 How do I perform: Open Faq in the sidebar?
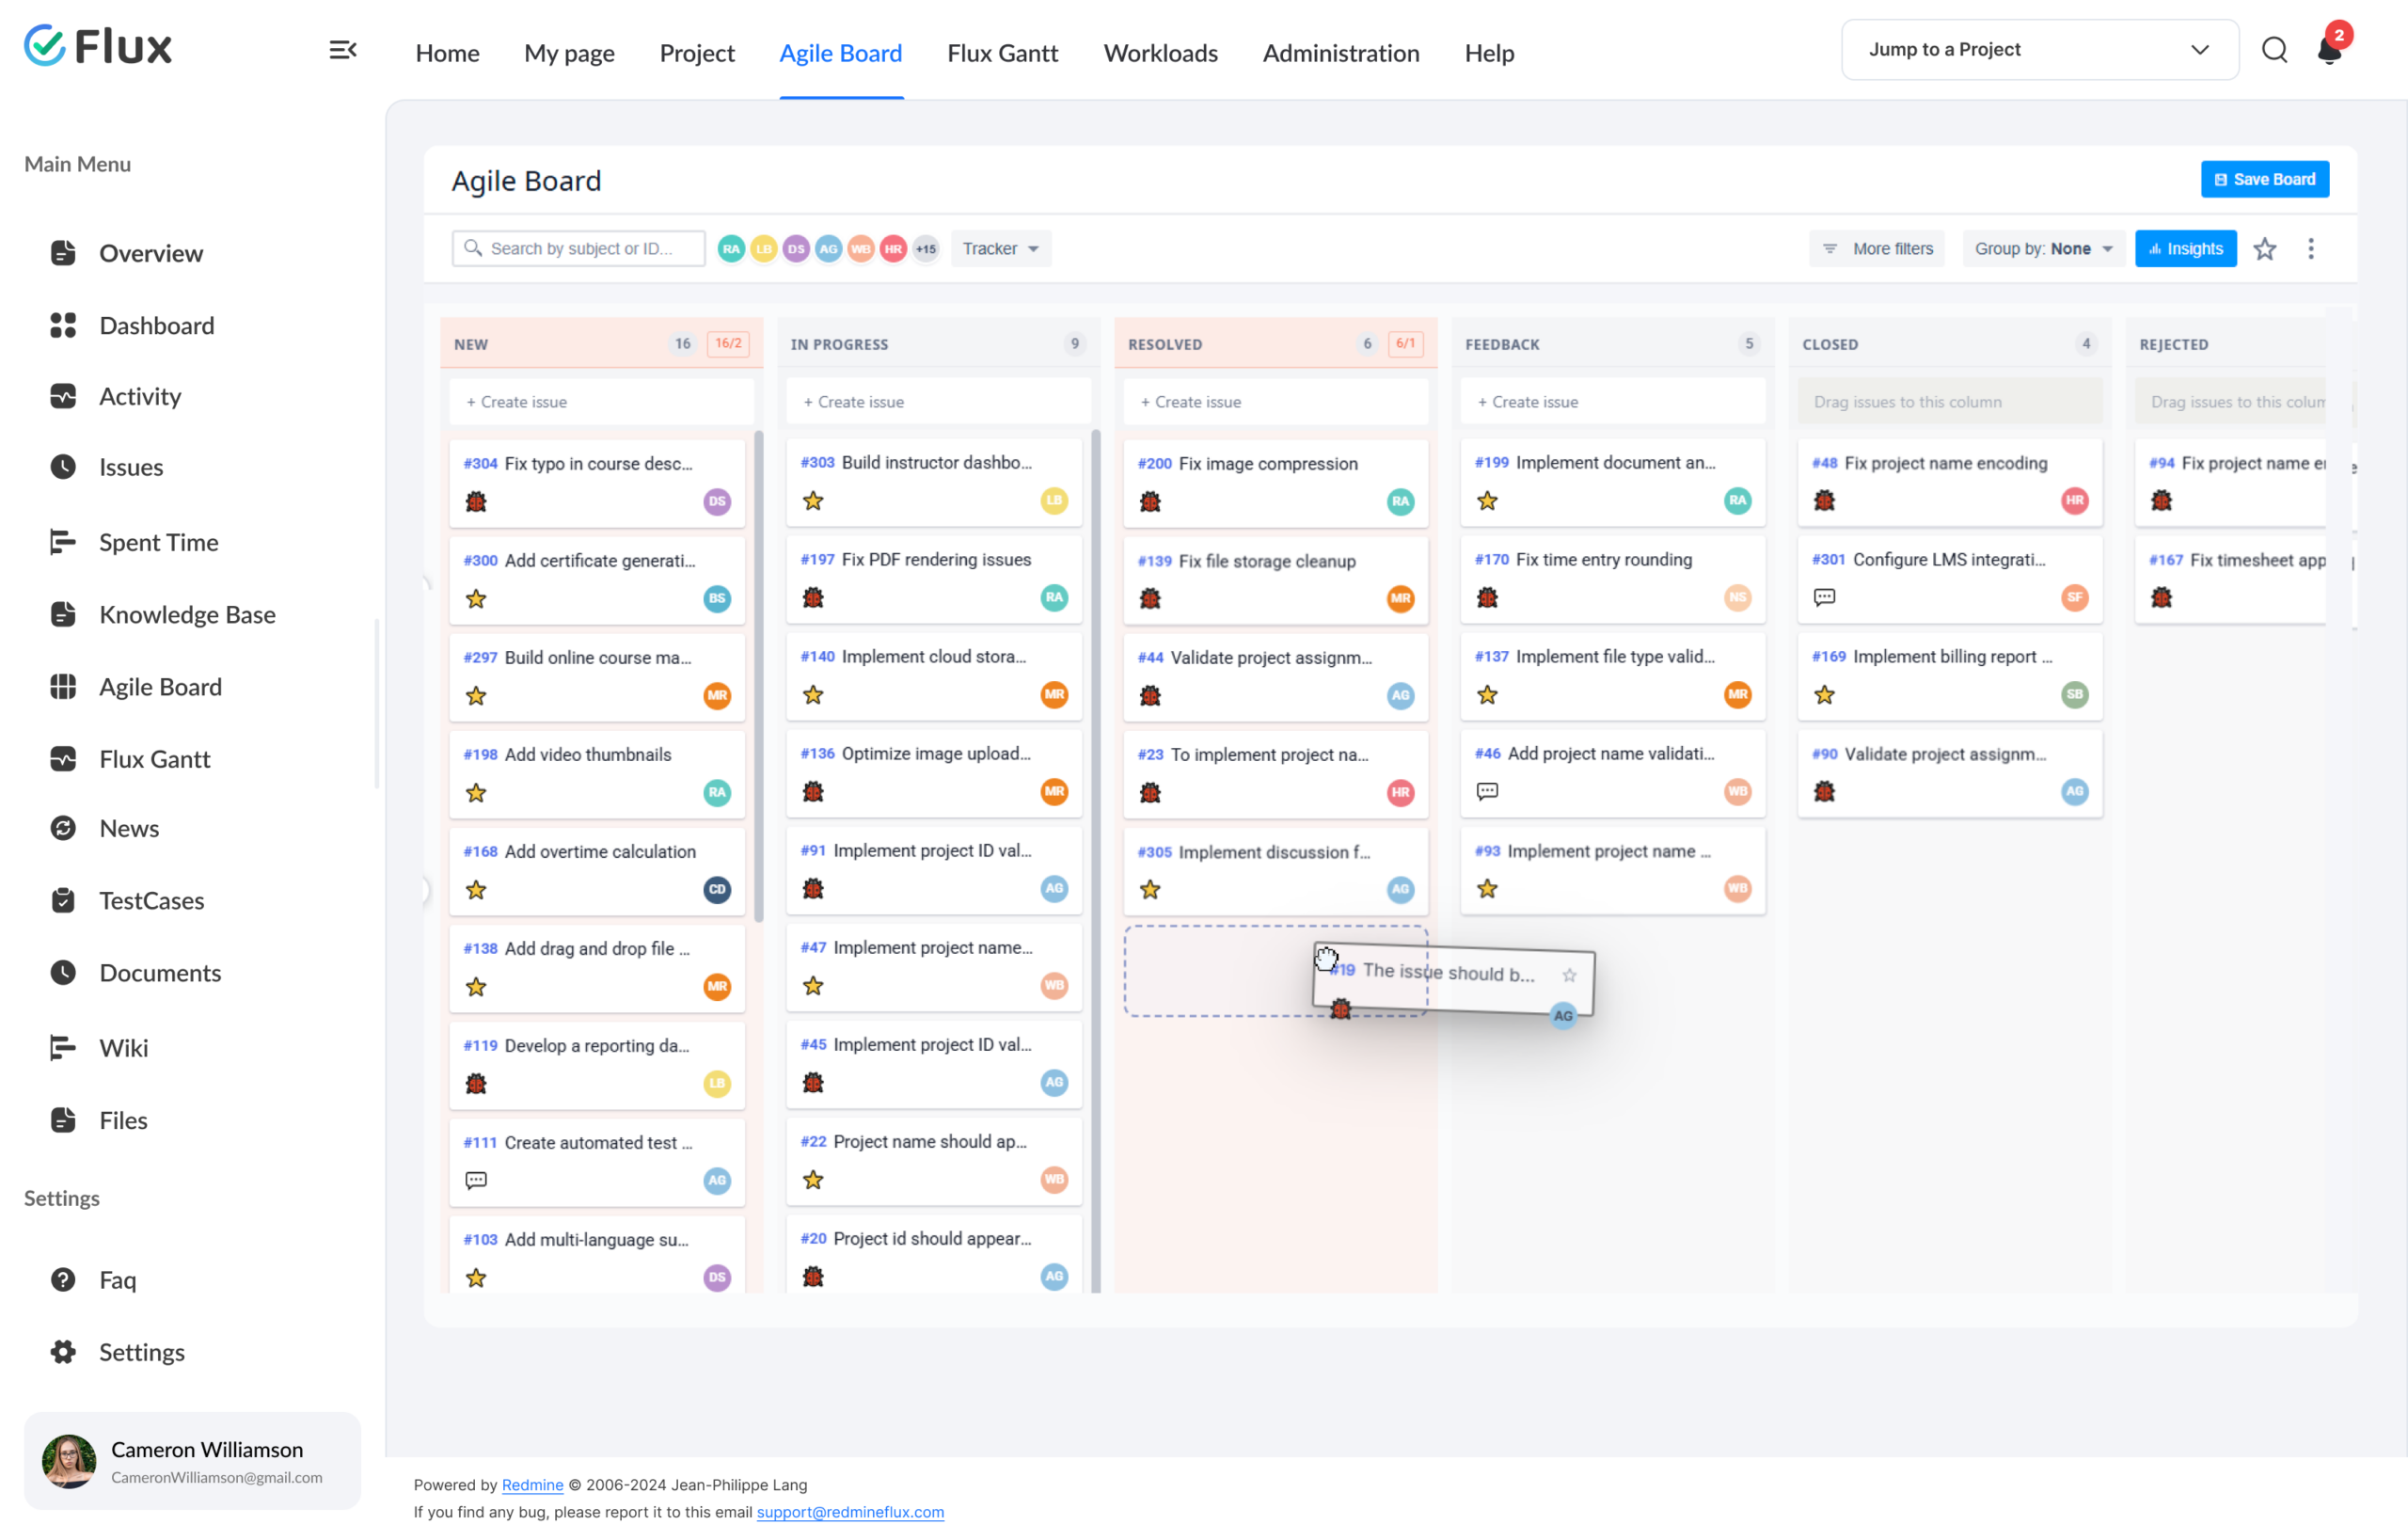117,1279
